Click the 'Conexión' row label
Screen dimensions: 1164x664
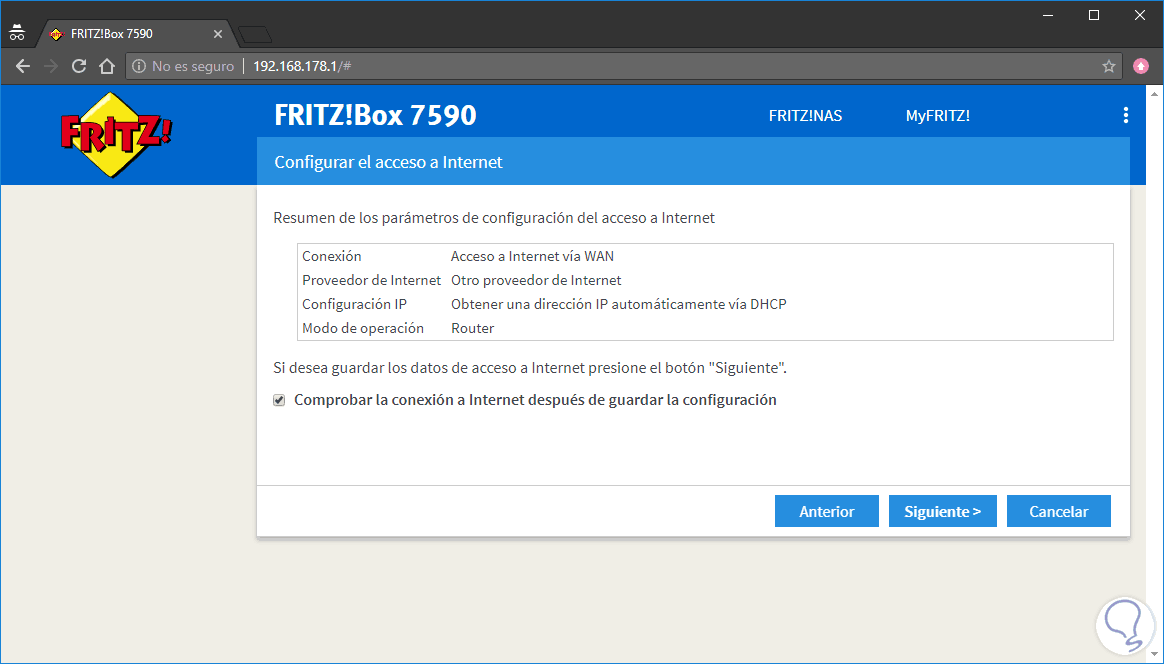332,256
